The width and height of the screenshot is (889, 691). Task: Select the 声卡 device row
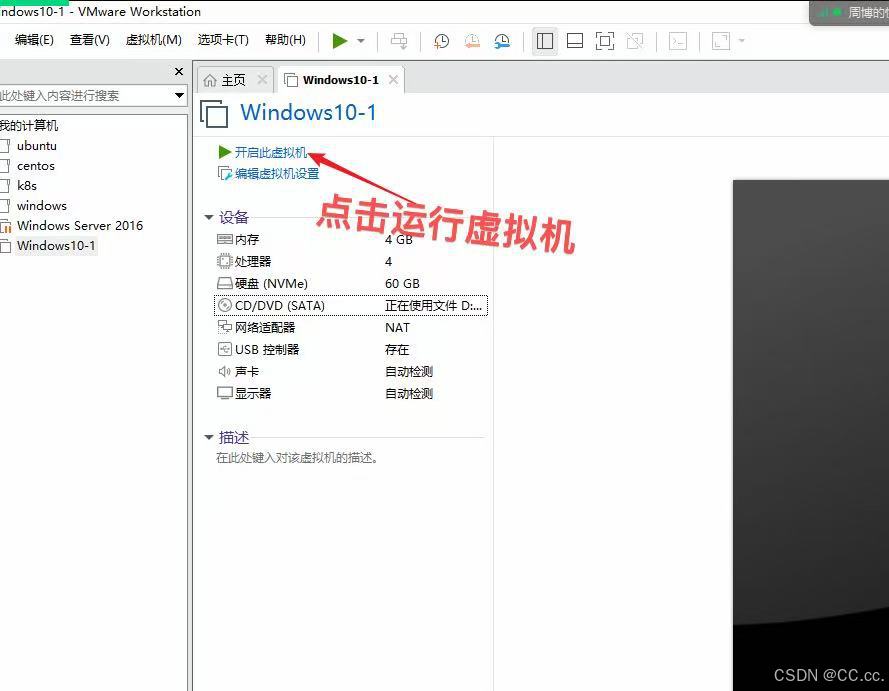[x=351, y=372]
